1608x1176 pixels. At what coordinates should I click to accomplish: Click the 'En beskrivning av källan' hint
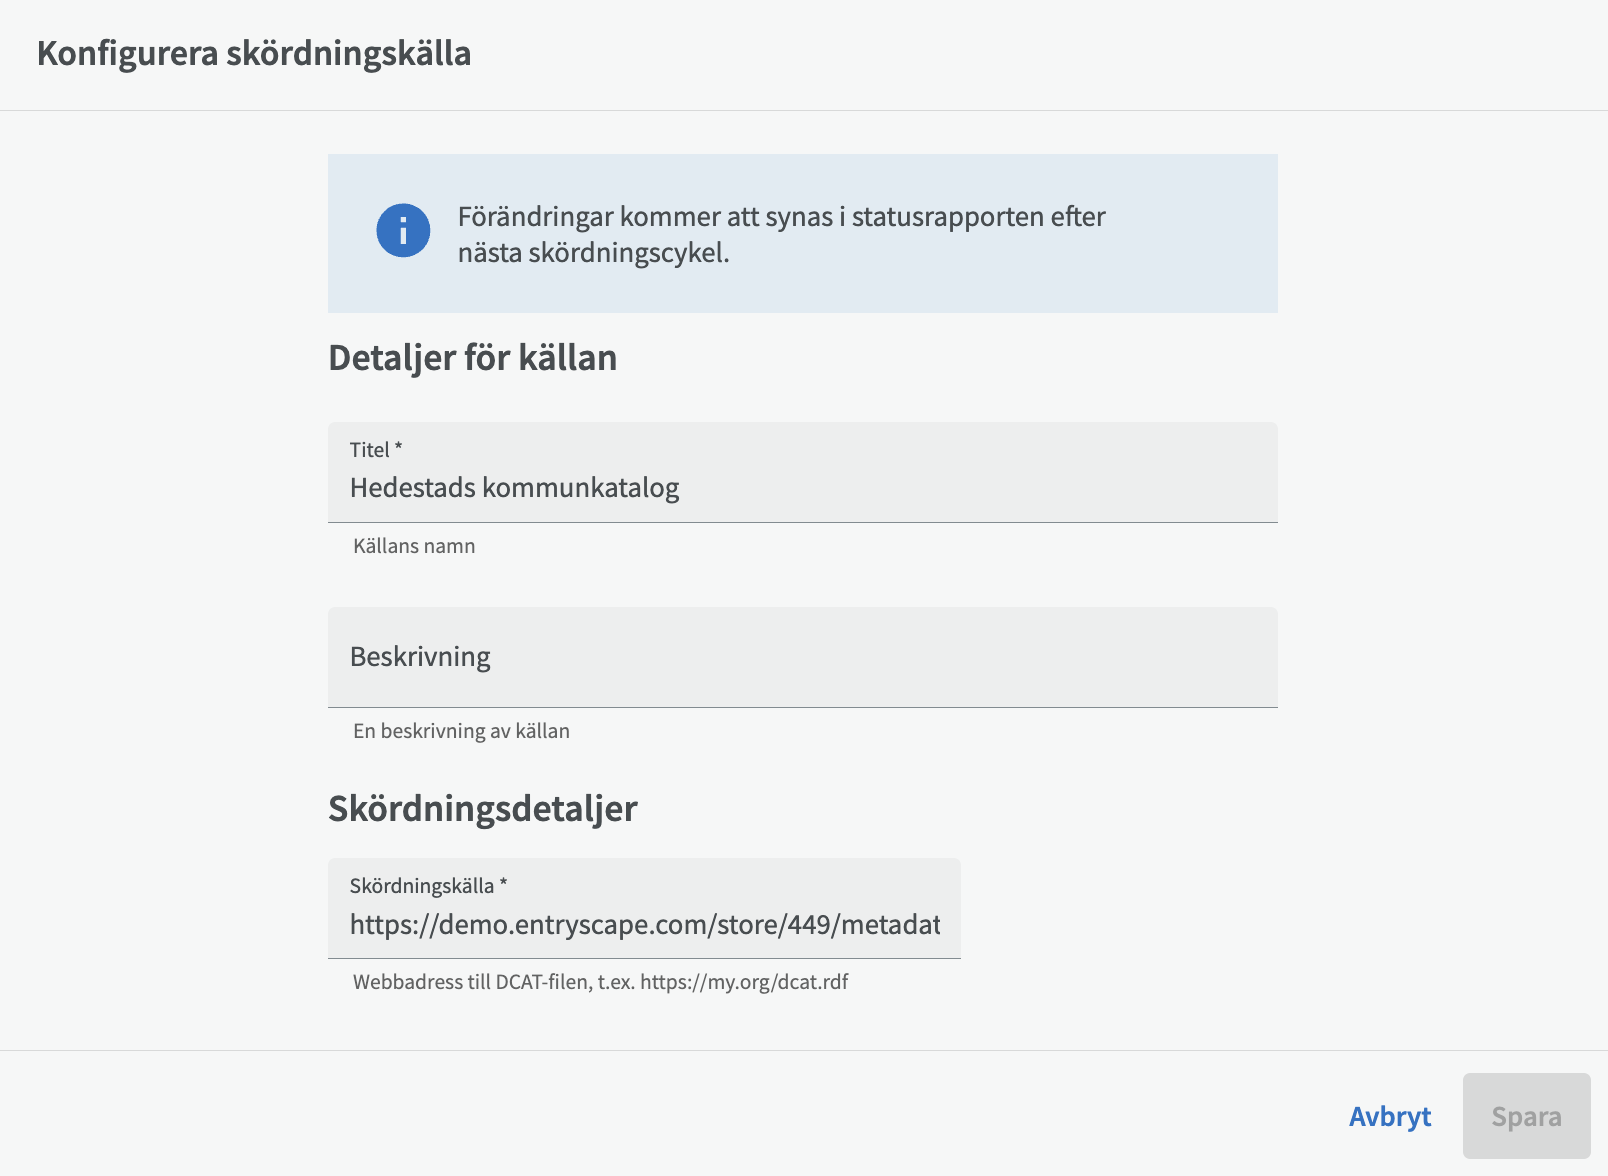tap(461, 731)
